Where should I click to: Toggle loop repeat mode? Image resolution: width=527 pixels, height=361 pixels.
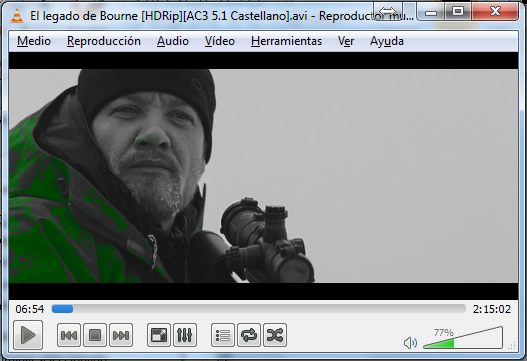pyautogui.click(x=249, y=335)
